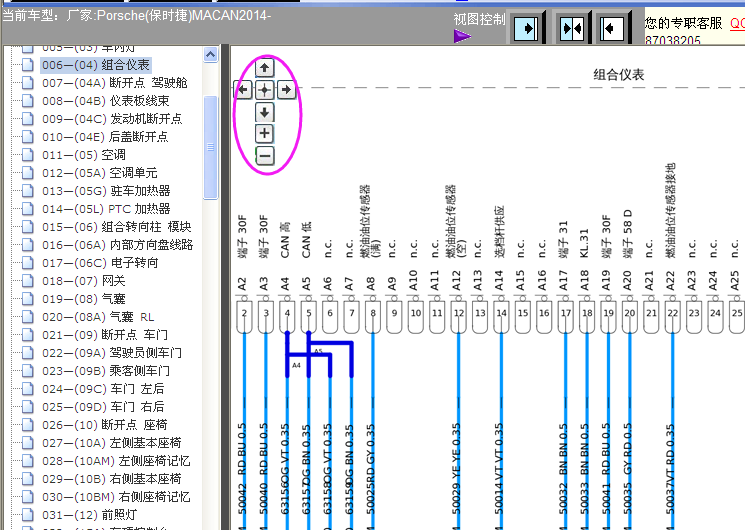Open 028-(10AM) 左侧座椅记忆

coord(116,462)
